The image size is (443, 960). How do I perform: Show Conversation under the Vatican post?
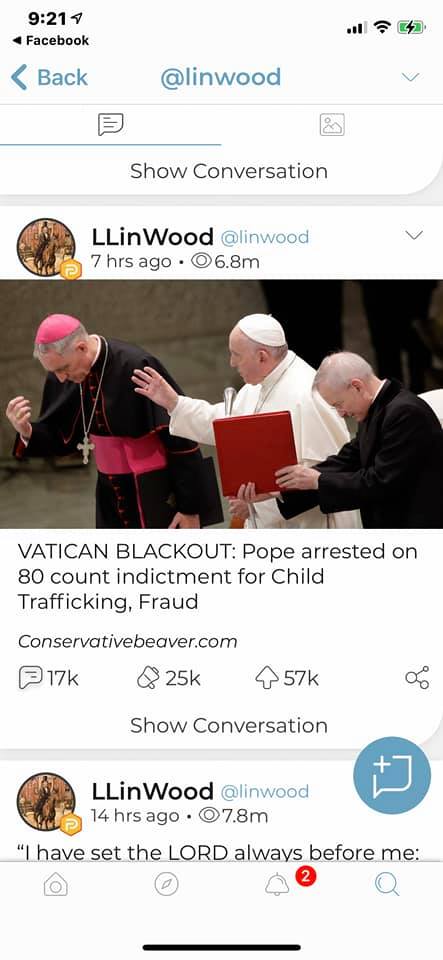click(x=229, y=726)
